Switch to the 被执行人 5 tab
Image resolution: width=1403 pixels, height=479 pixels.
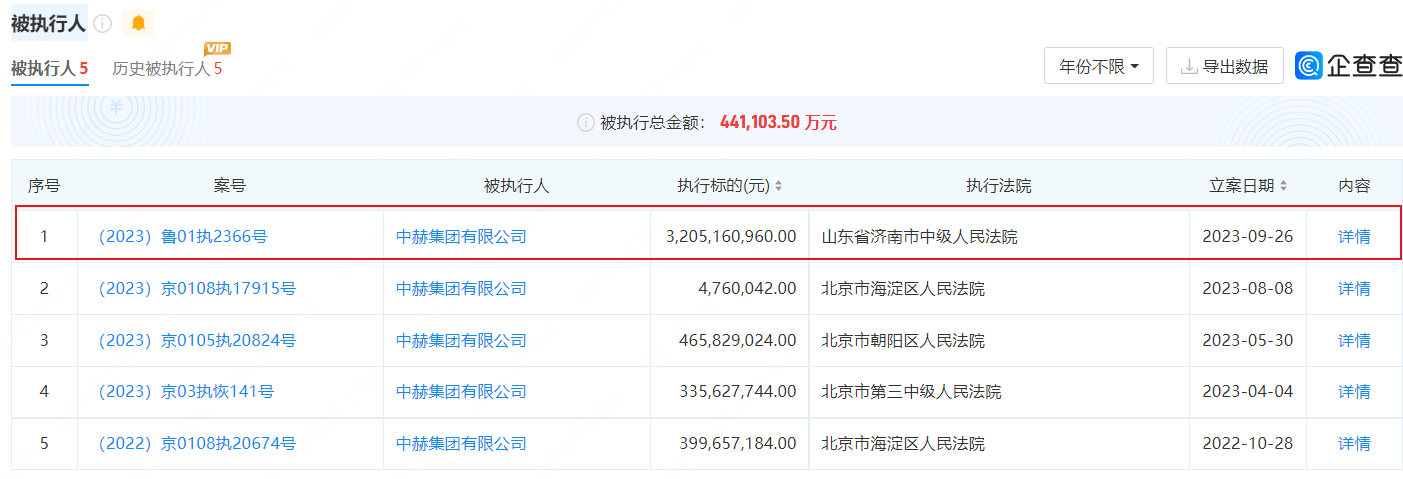coord(50,69)
